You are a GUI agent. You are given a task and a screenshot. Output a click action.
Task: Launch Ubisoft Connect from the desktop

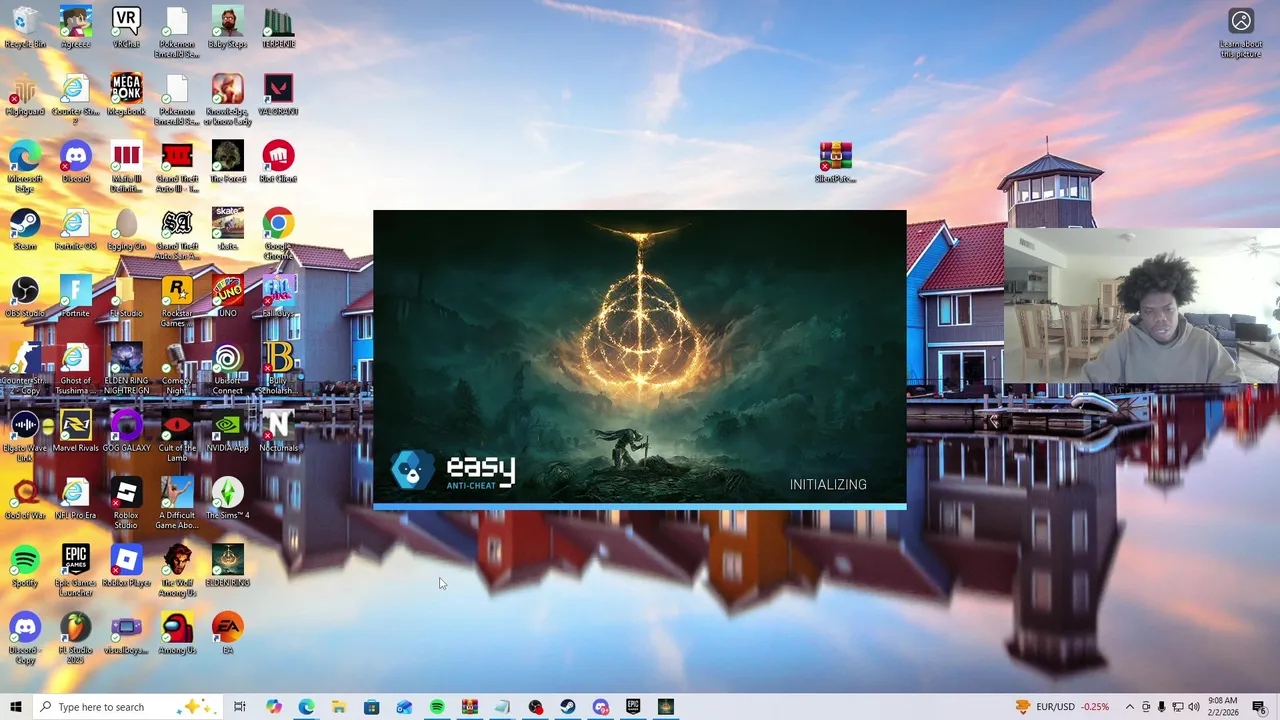click(227, 369)
